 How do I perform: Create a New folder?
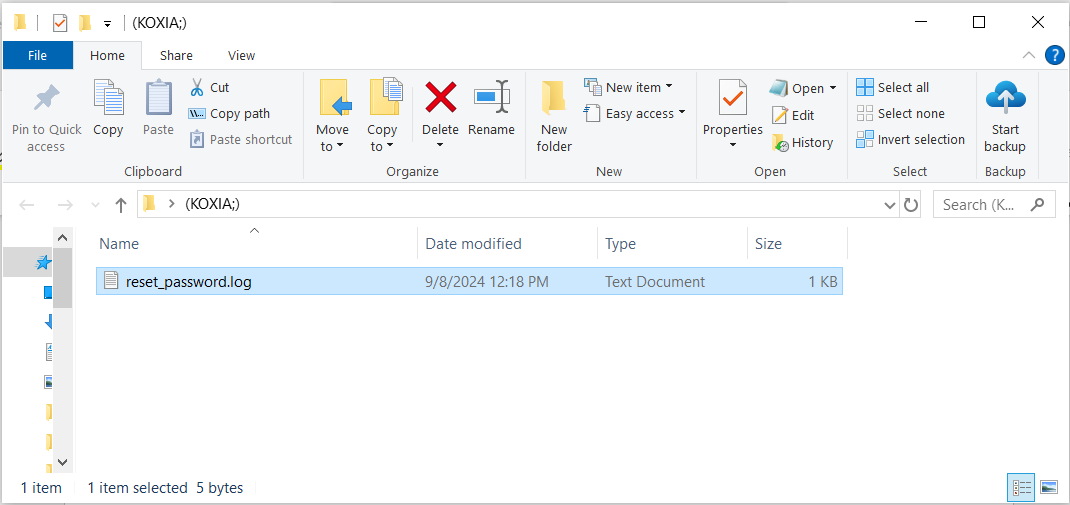pos(553,116)
